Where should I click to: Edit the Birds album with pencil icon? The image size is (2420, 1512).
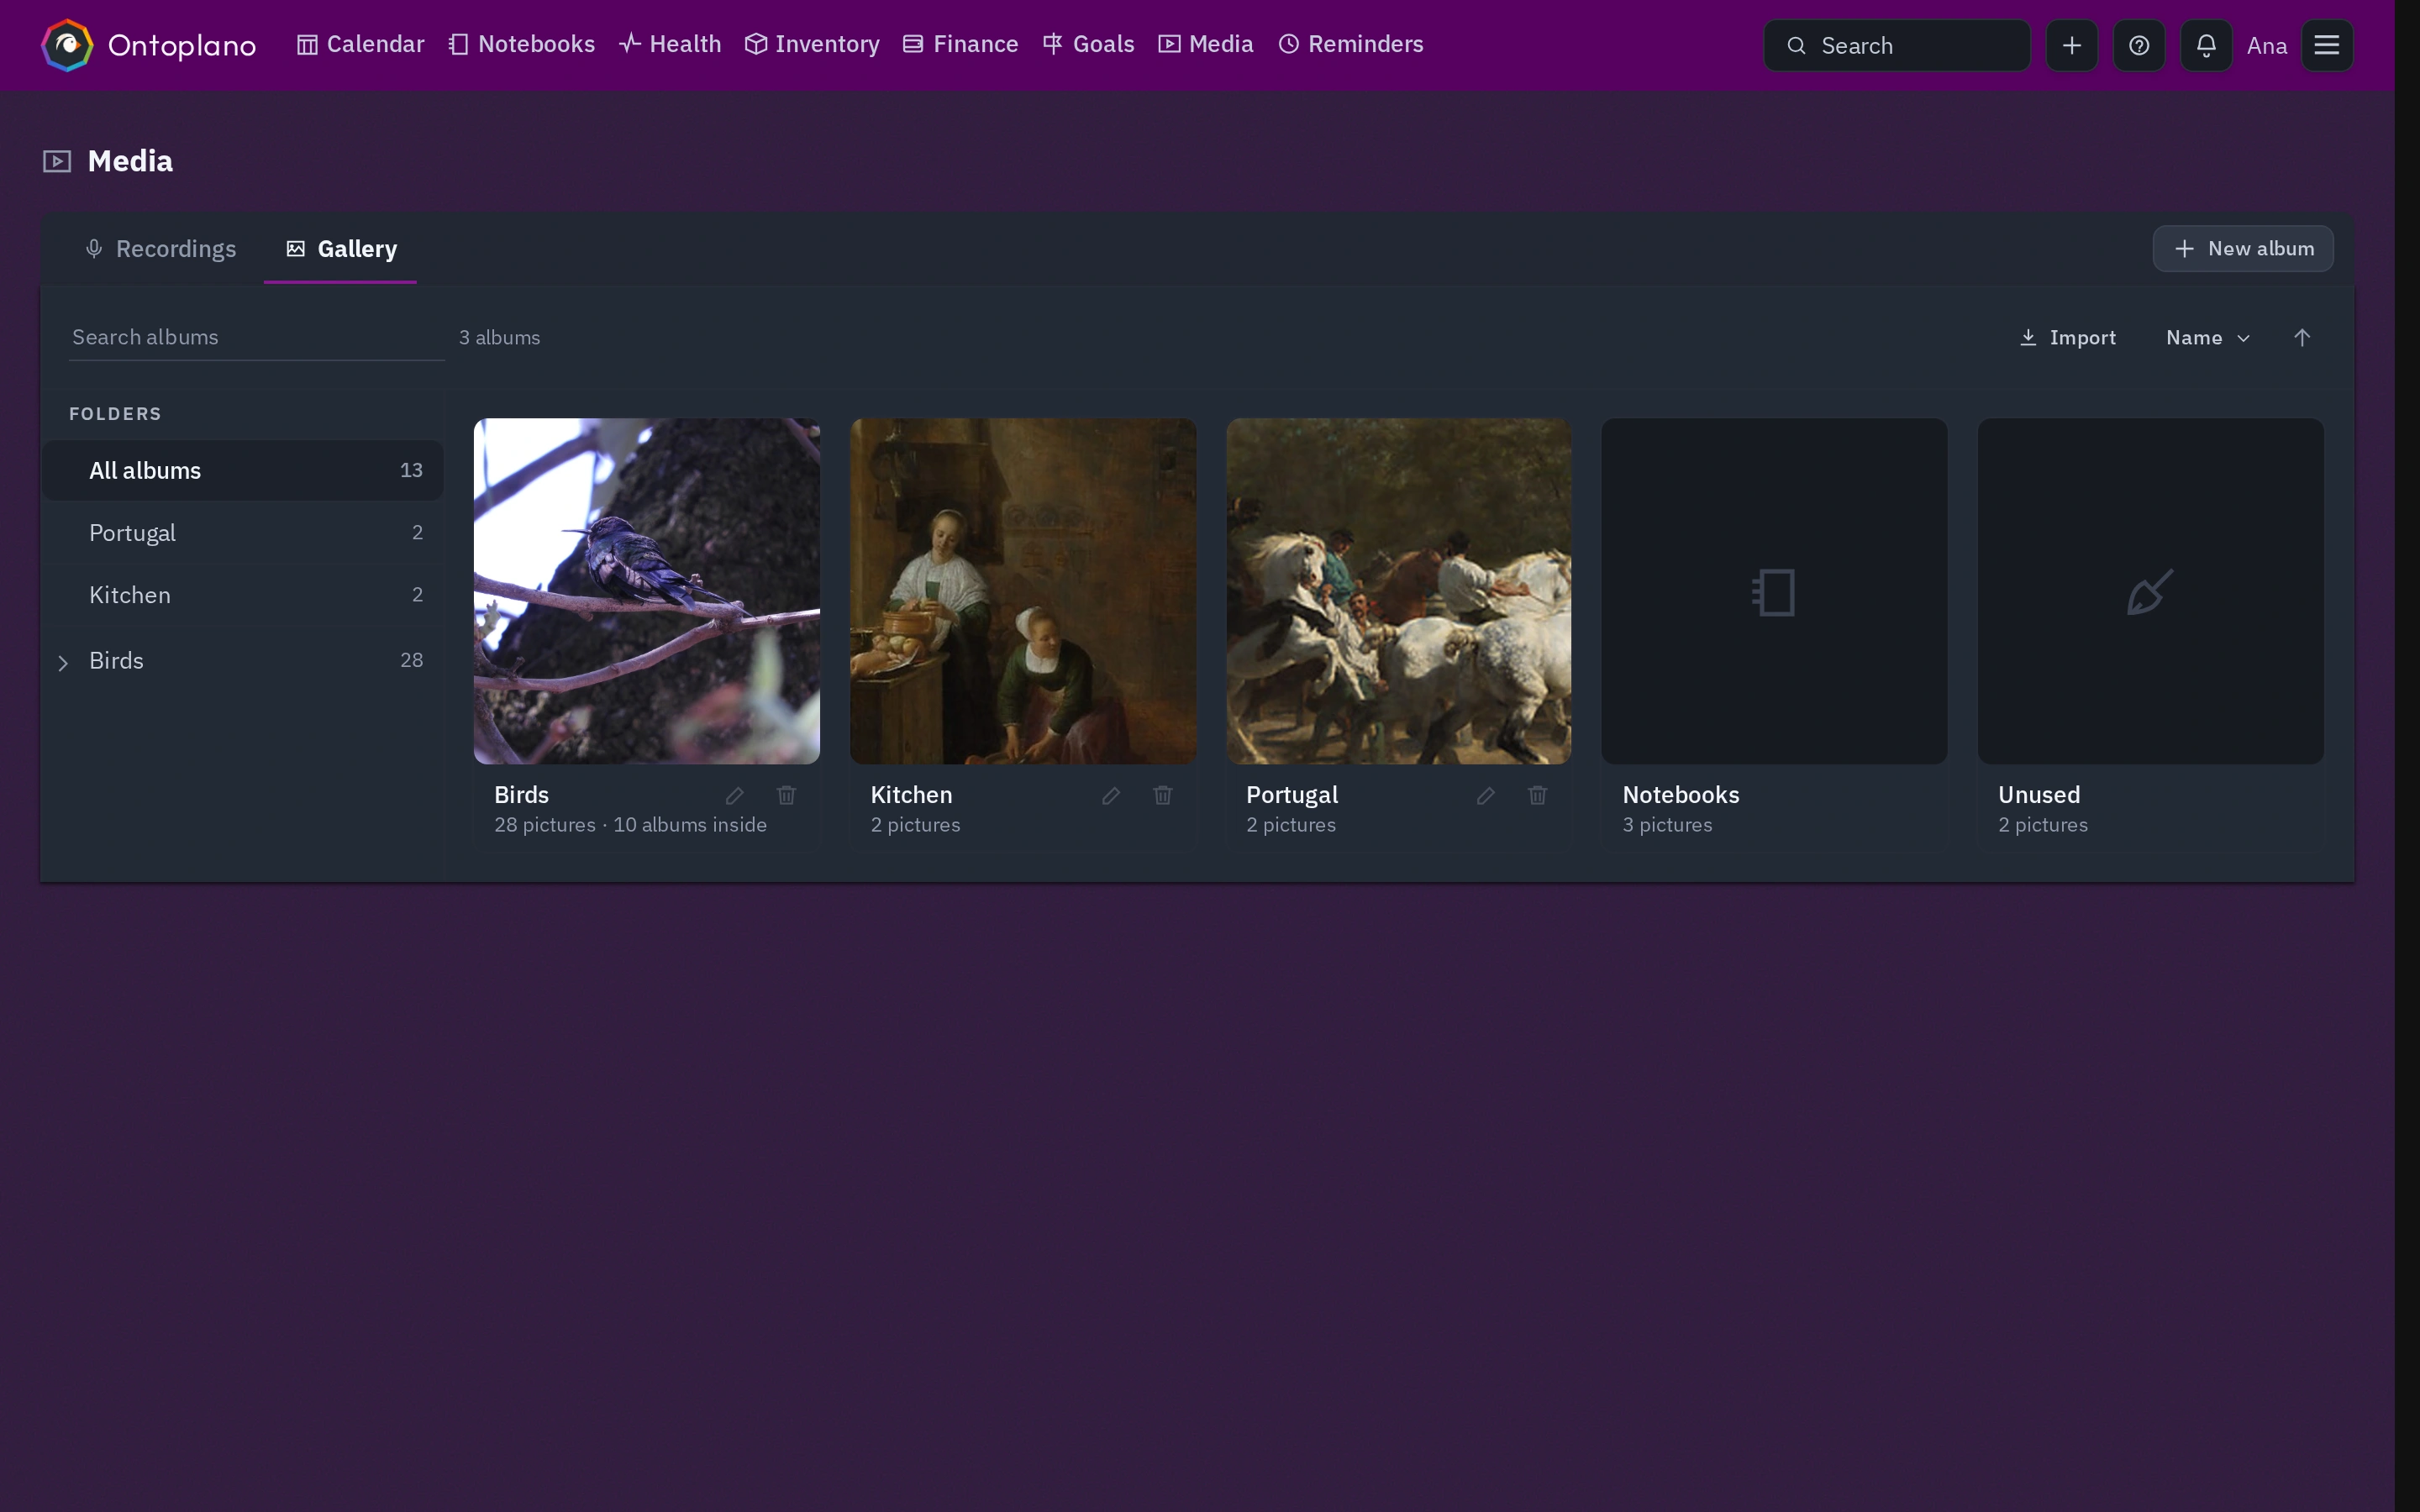(x=735, y=796)
